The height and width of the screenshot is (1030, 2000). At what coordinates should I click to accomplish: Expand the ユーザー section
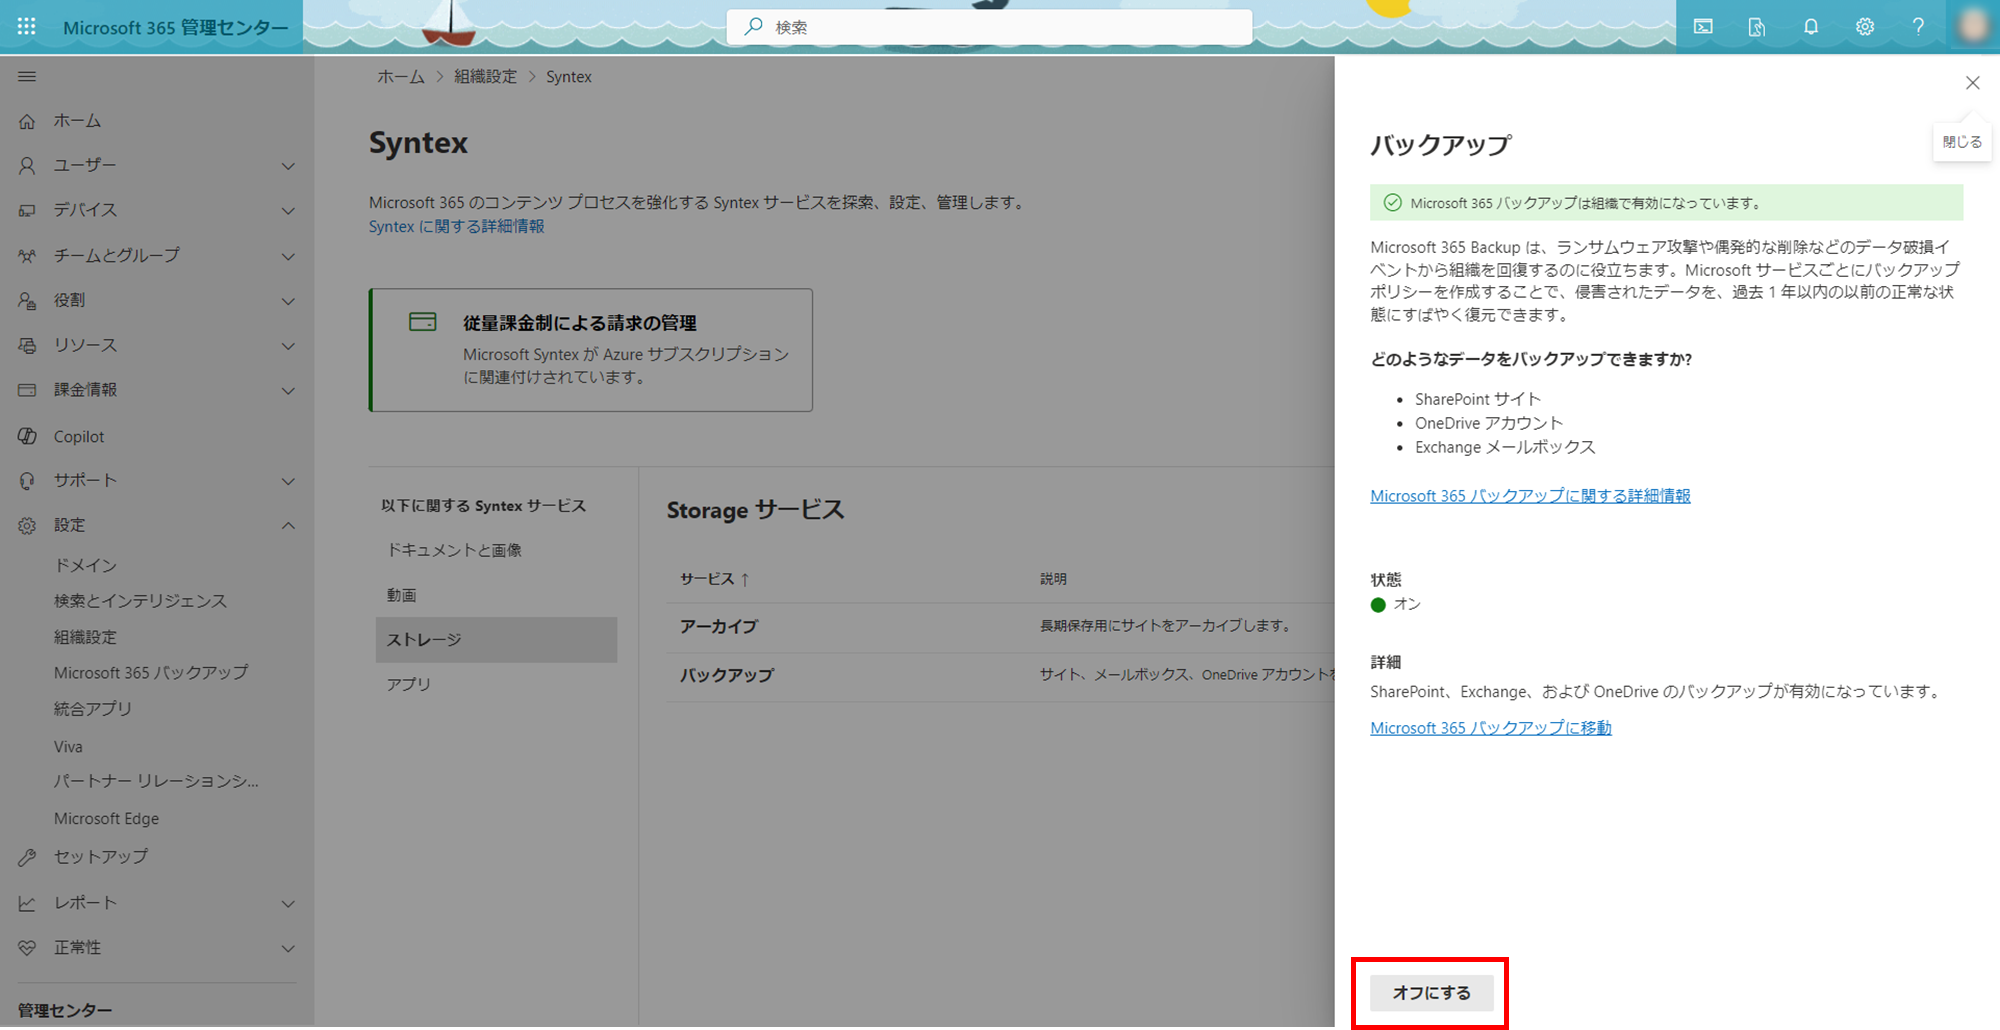[x=289, y=166]
